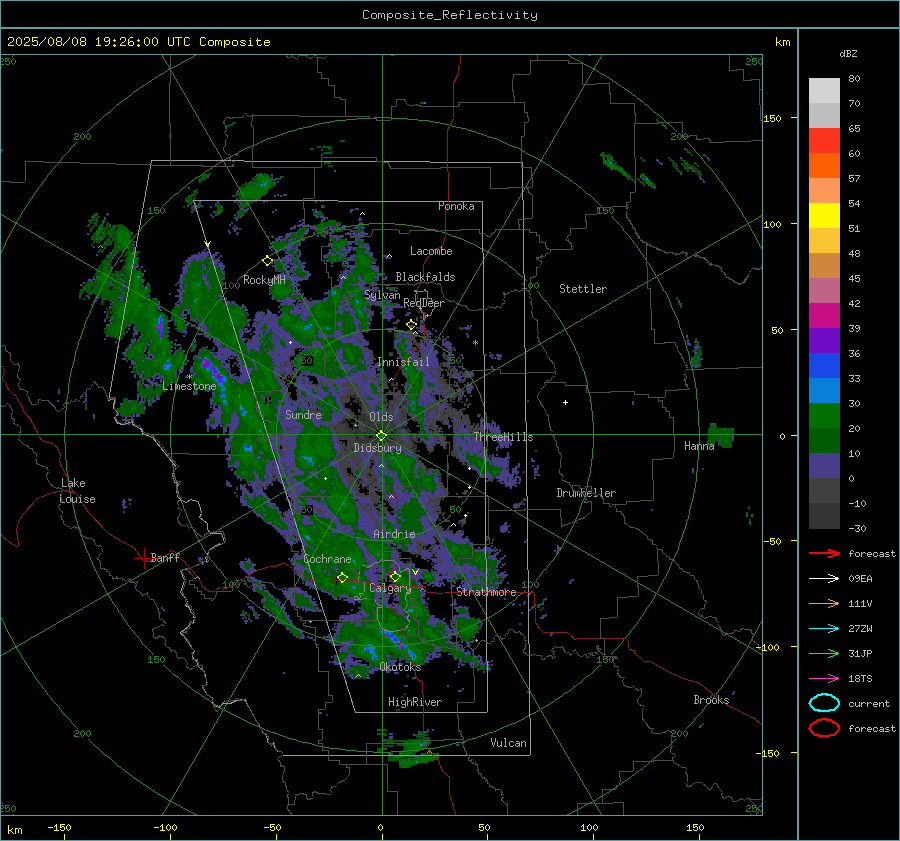This screenshot has height=841, width=900.
Task: Click the Blackfalds label
Action: click(x=425, y=277)
